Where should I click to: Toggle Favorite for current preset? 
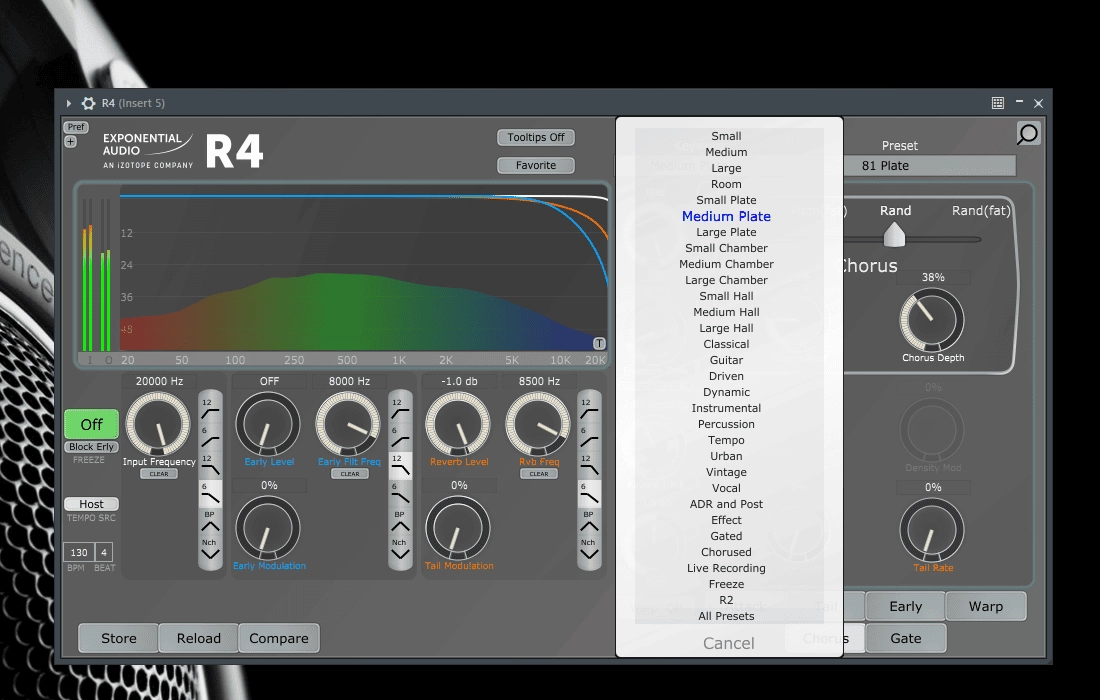pyautogui.click(x=536, y=166)
